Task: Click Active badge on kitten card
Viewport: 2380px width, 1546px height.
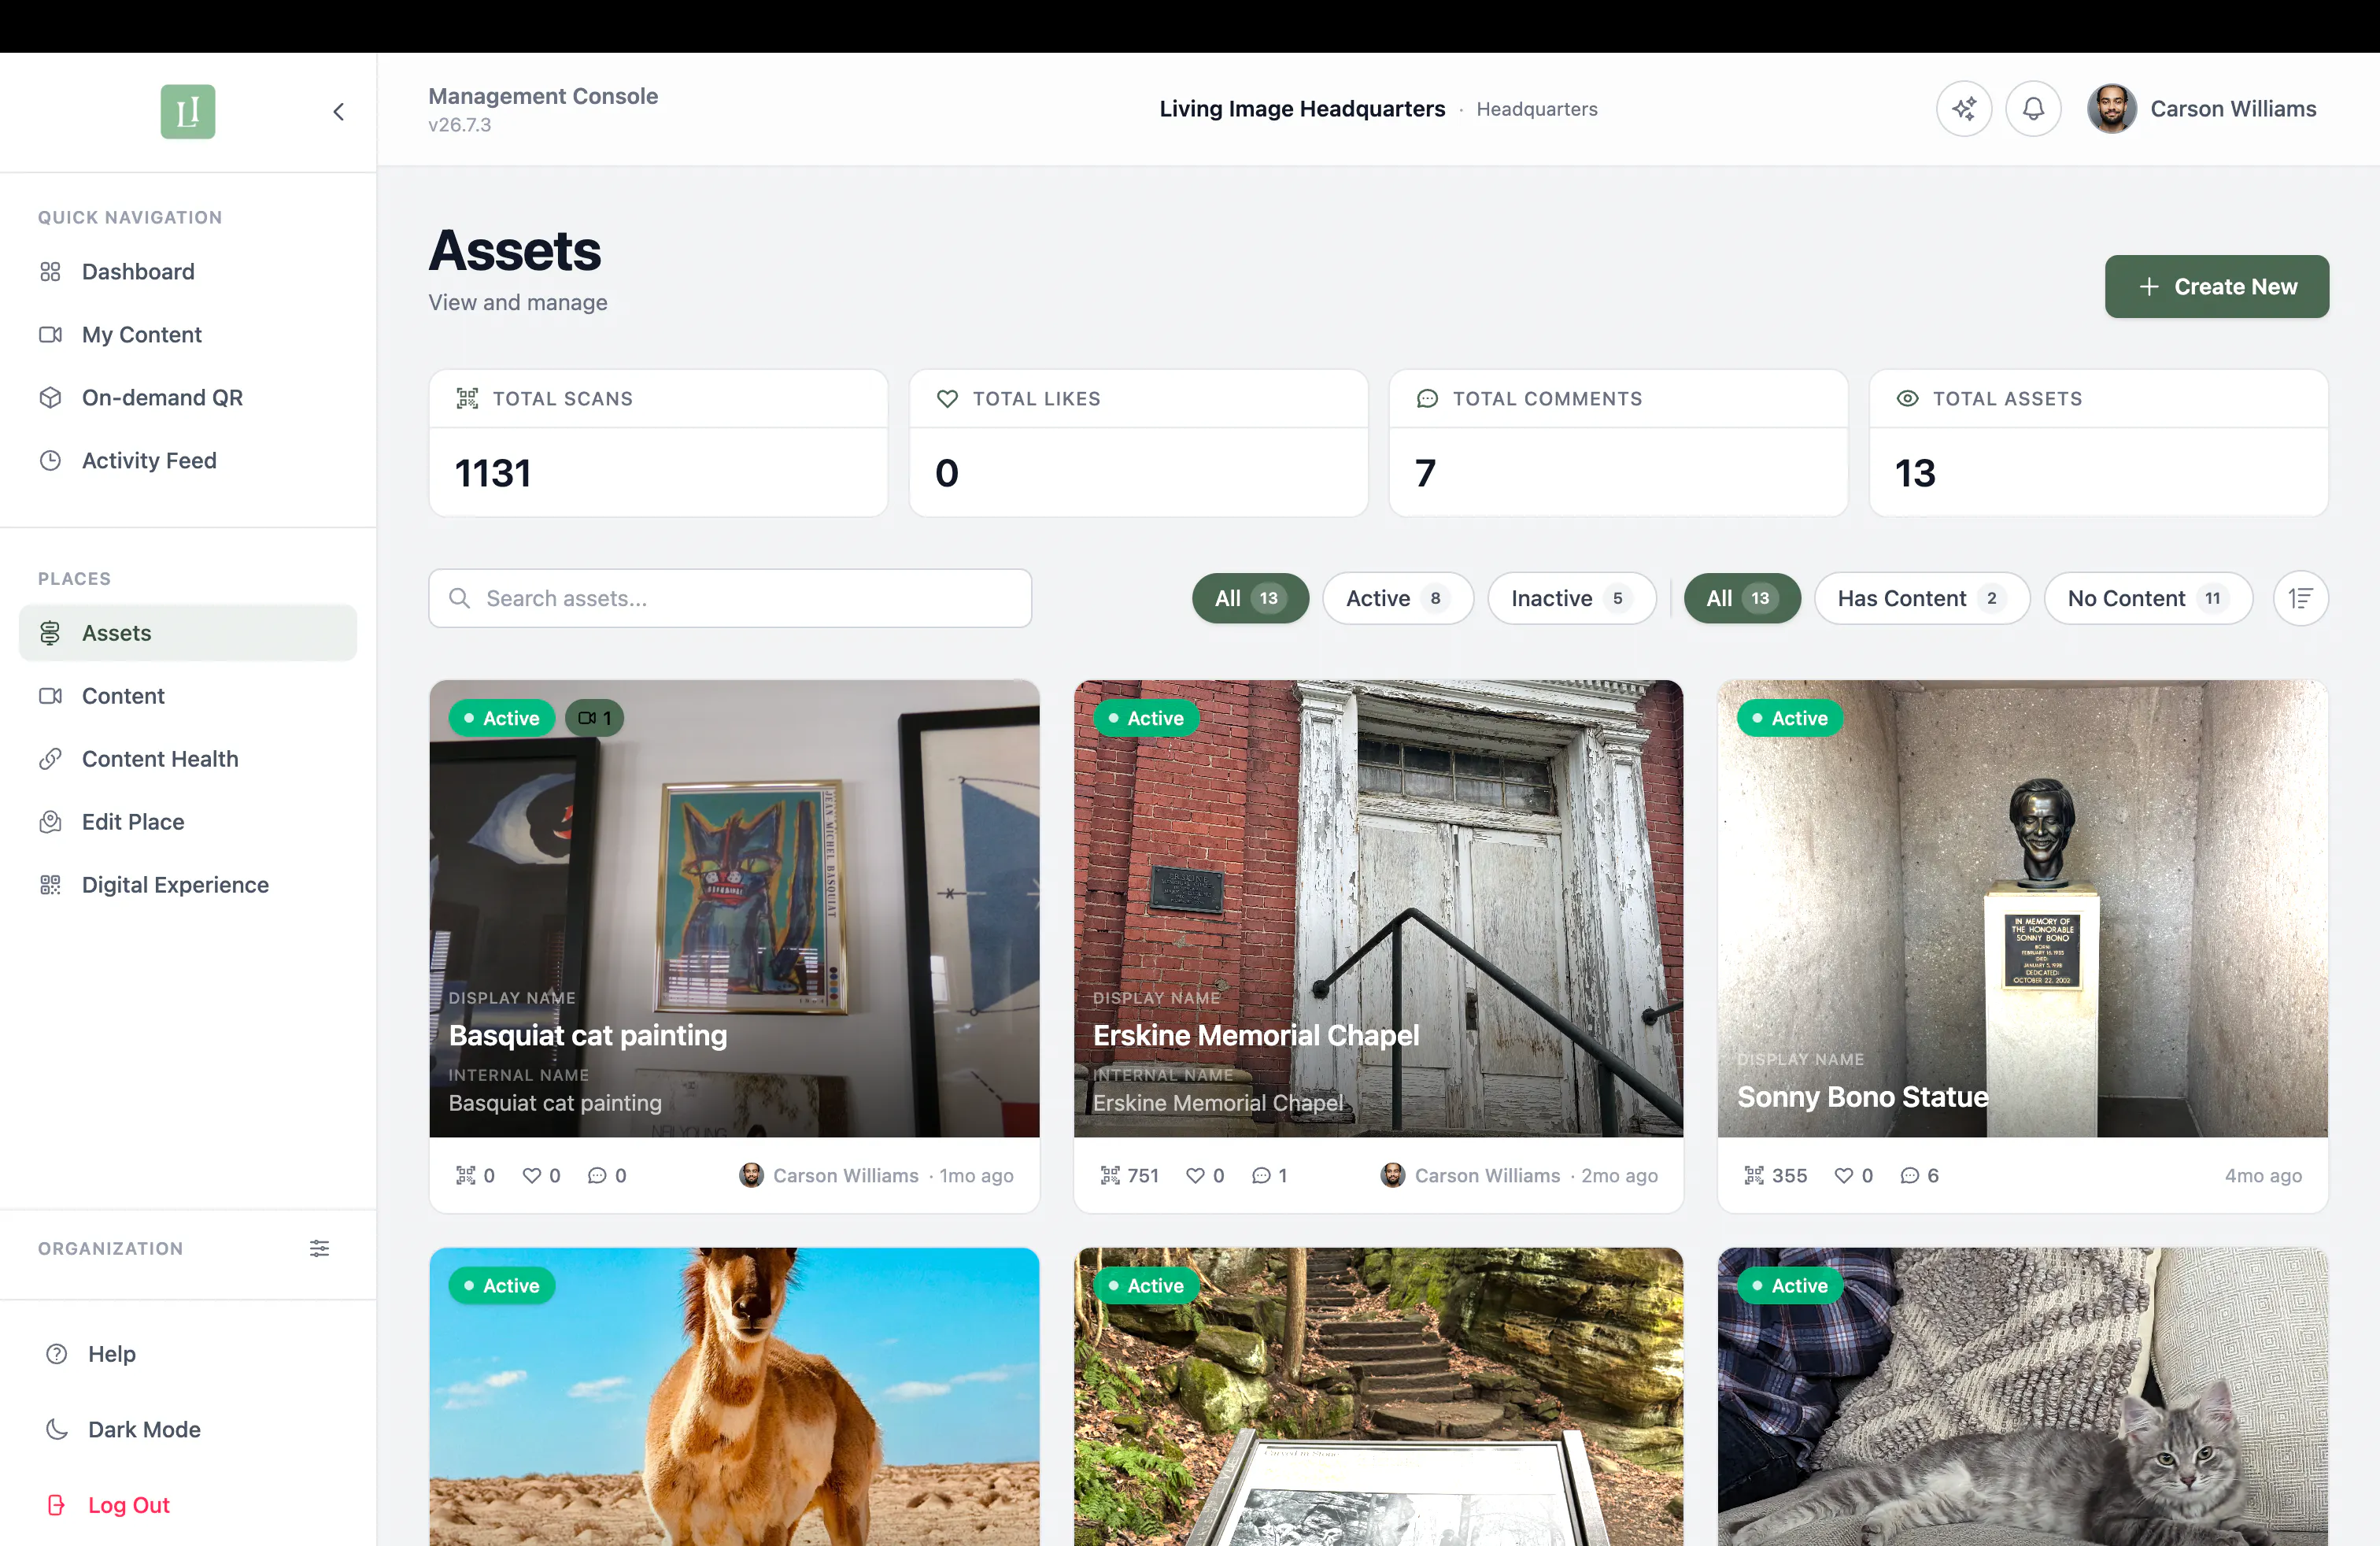Action: coord(1790,1285)
